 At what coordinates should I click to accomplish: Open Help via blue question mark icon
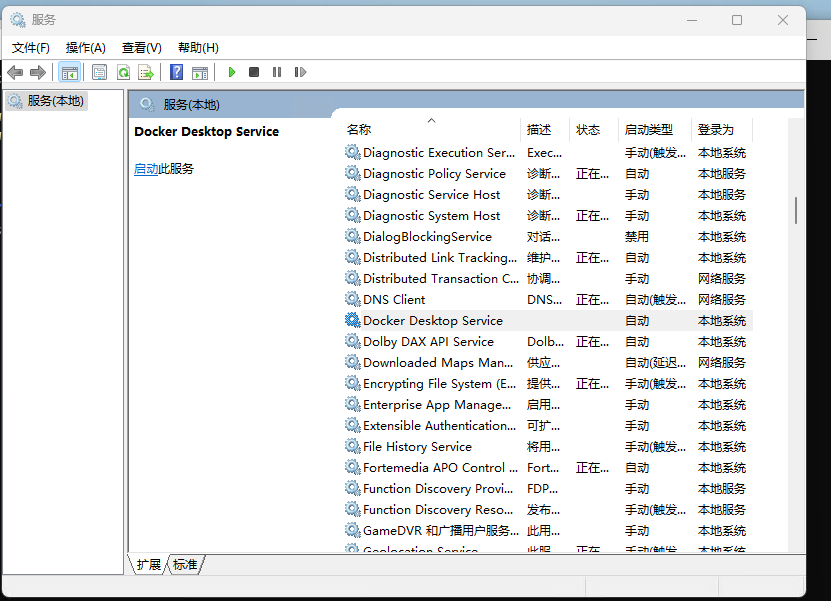[177, 72]
